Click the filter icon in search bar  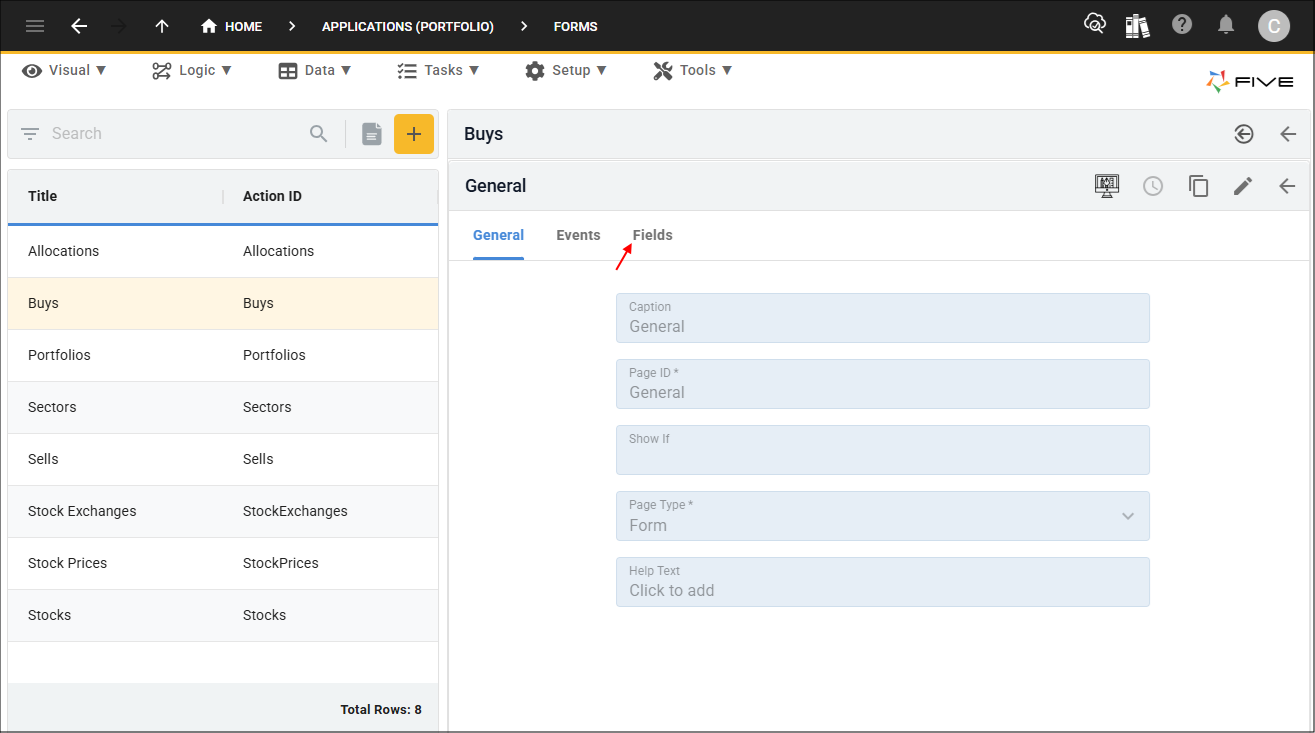click(30, 134)
